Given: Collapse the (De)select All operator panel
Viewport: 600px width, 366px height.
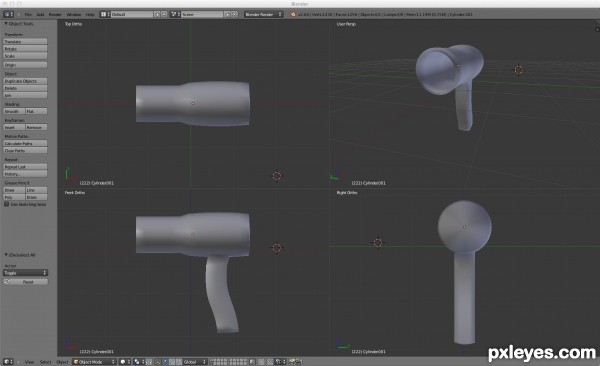Looking at the screenshot, I should coord(6,255).
